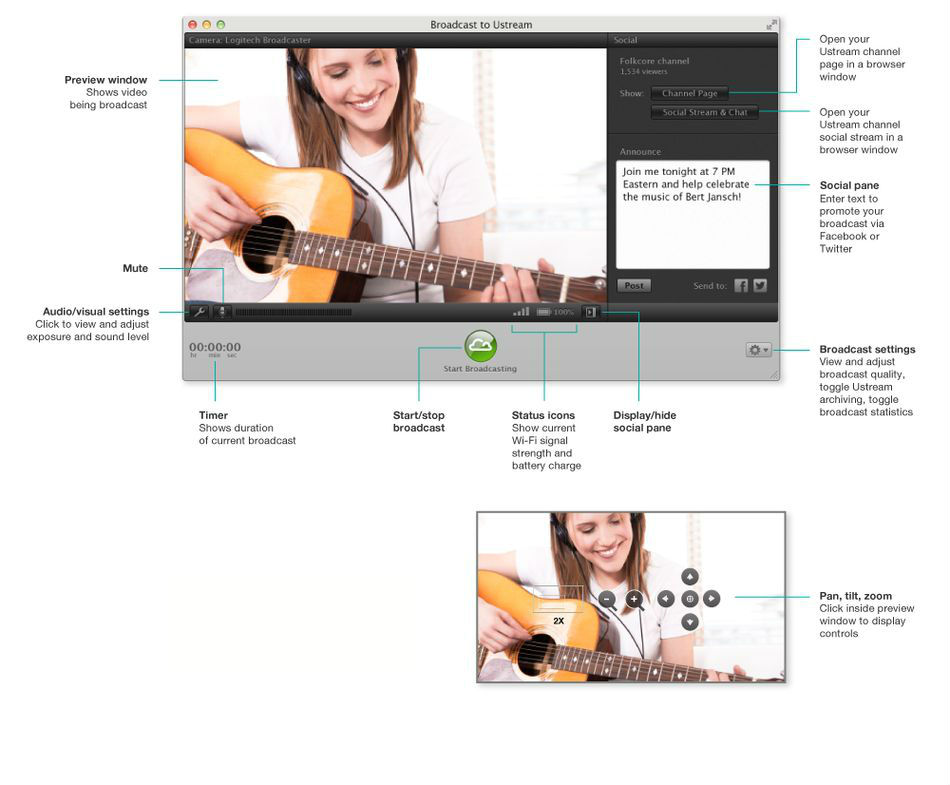950x785 pixels.
Task: Click the Folkcore channel name
Action: 654,61
